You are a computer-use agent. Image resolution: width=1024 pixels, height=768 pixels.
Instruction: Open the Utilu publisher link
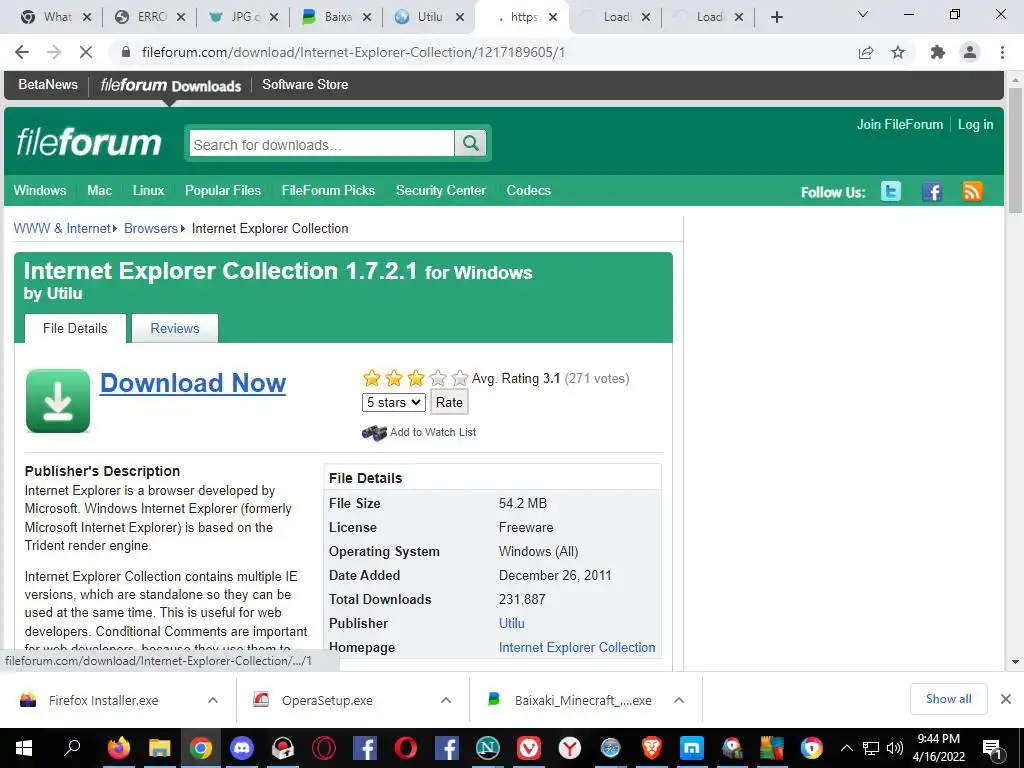[511, 623]
